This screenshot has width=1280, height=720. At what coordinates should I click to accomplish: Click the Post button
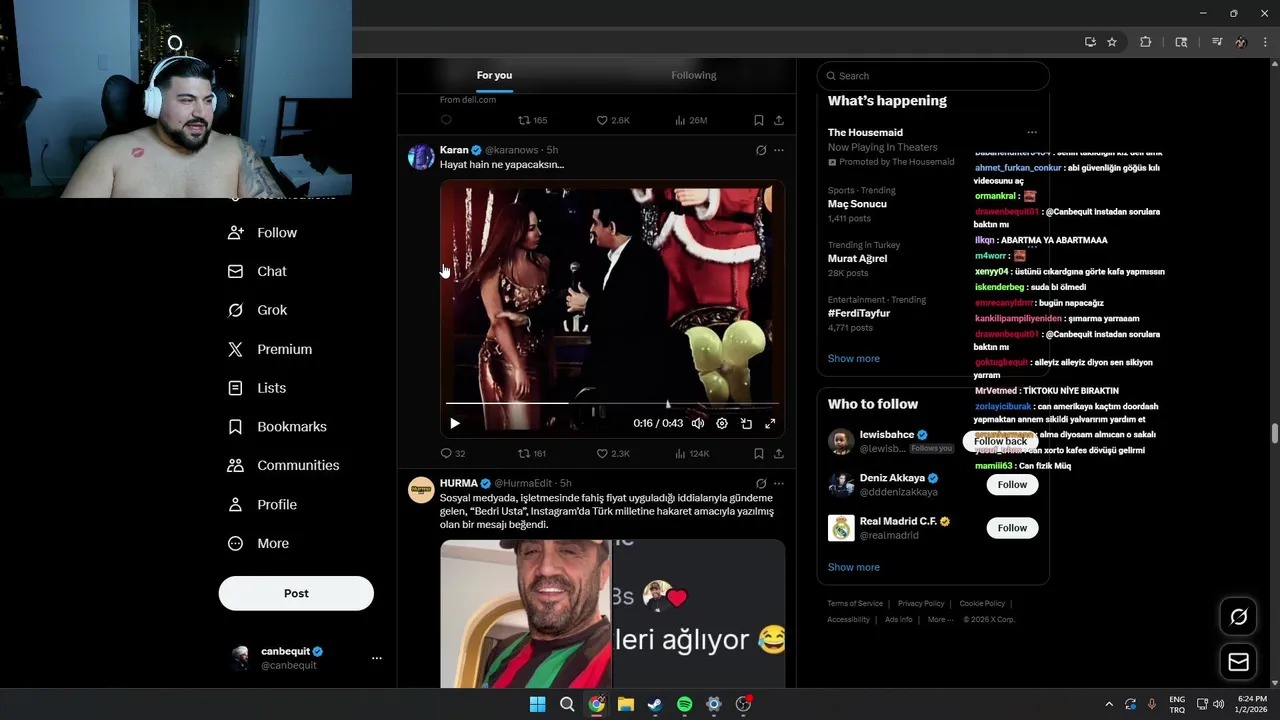pyautogui.click(x=296, y=593)
